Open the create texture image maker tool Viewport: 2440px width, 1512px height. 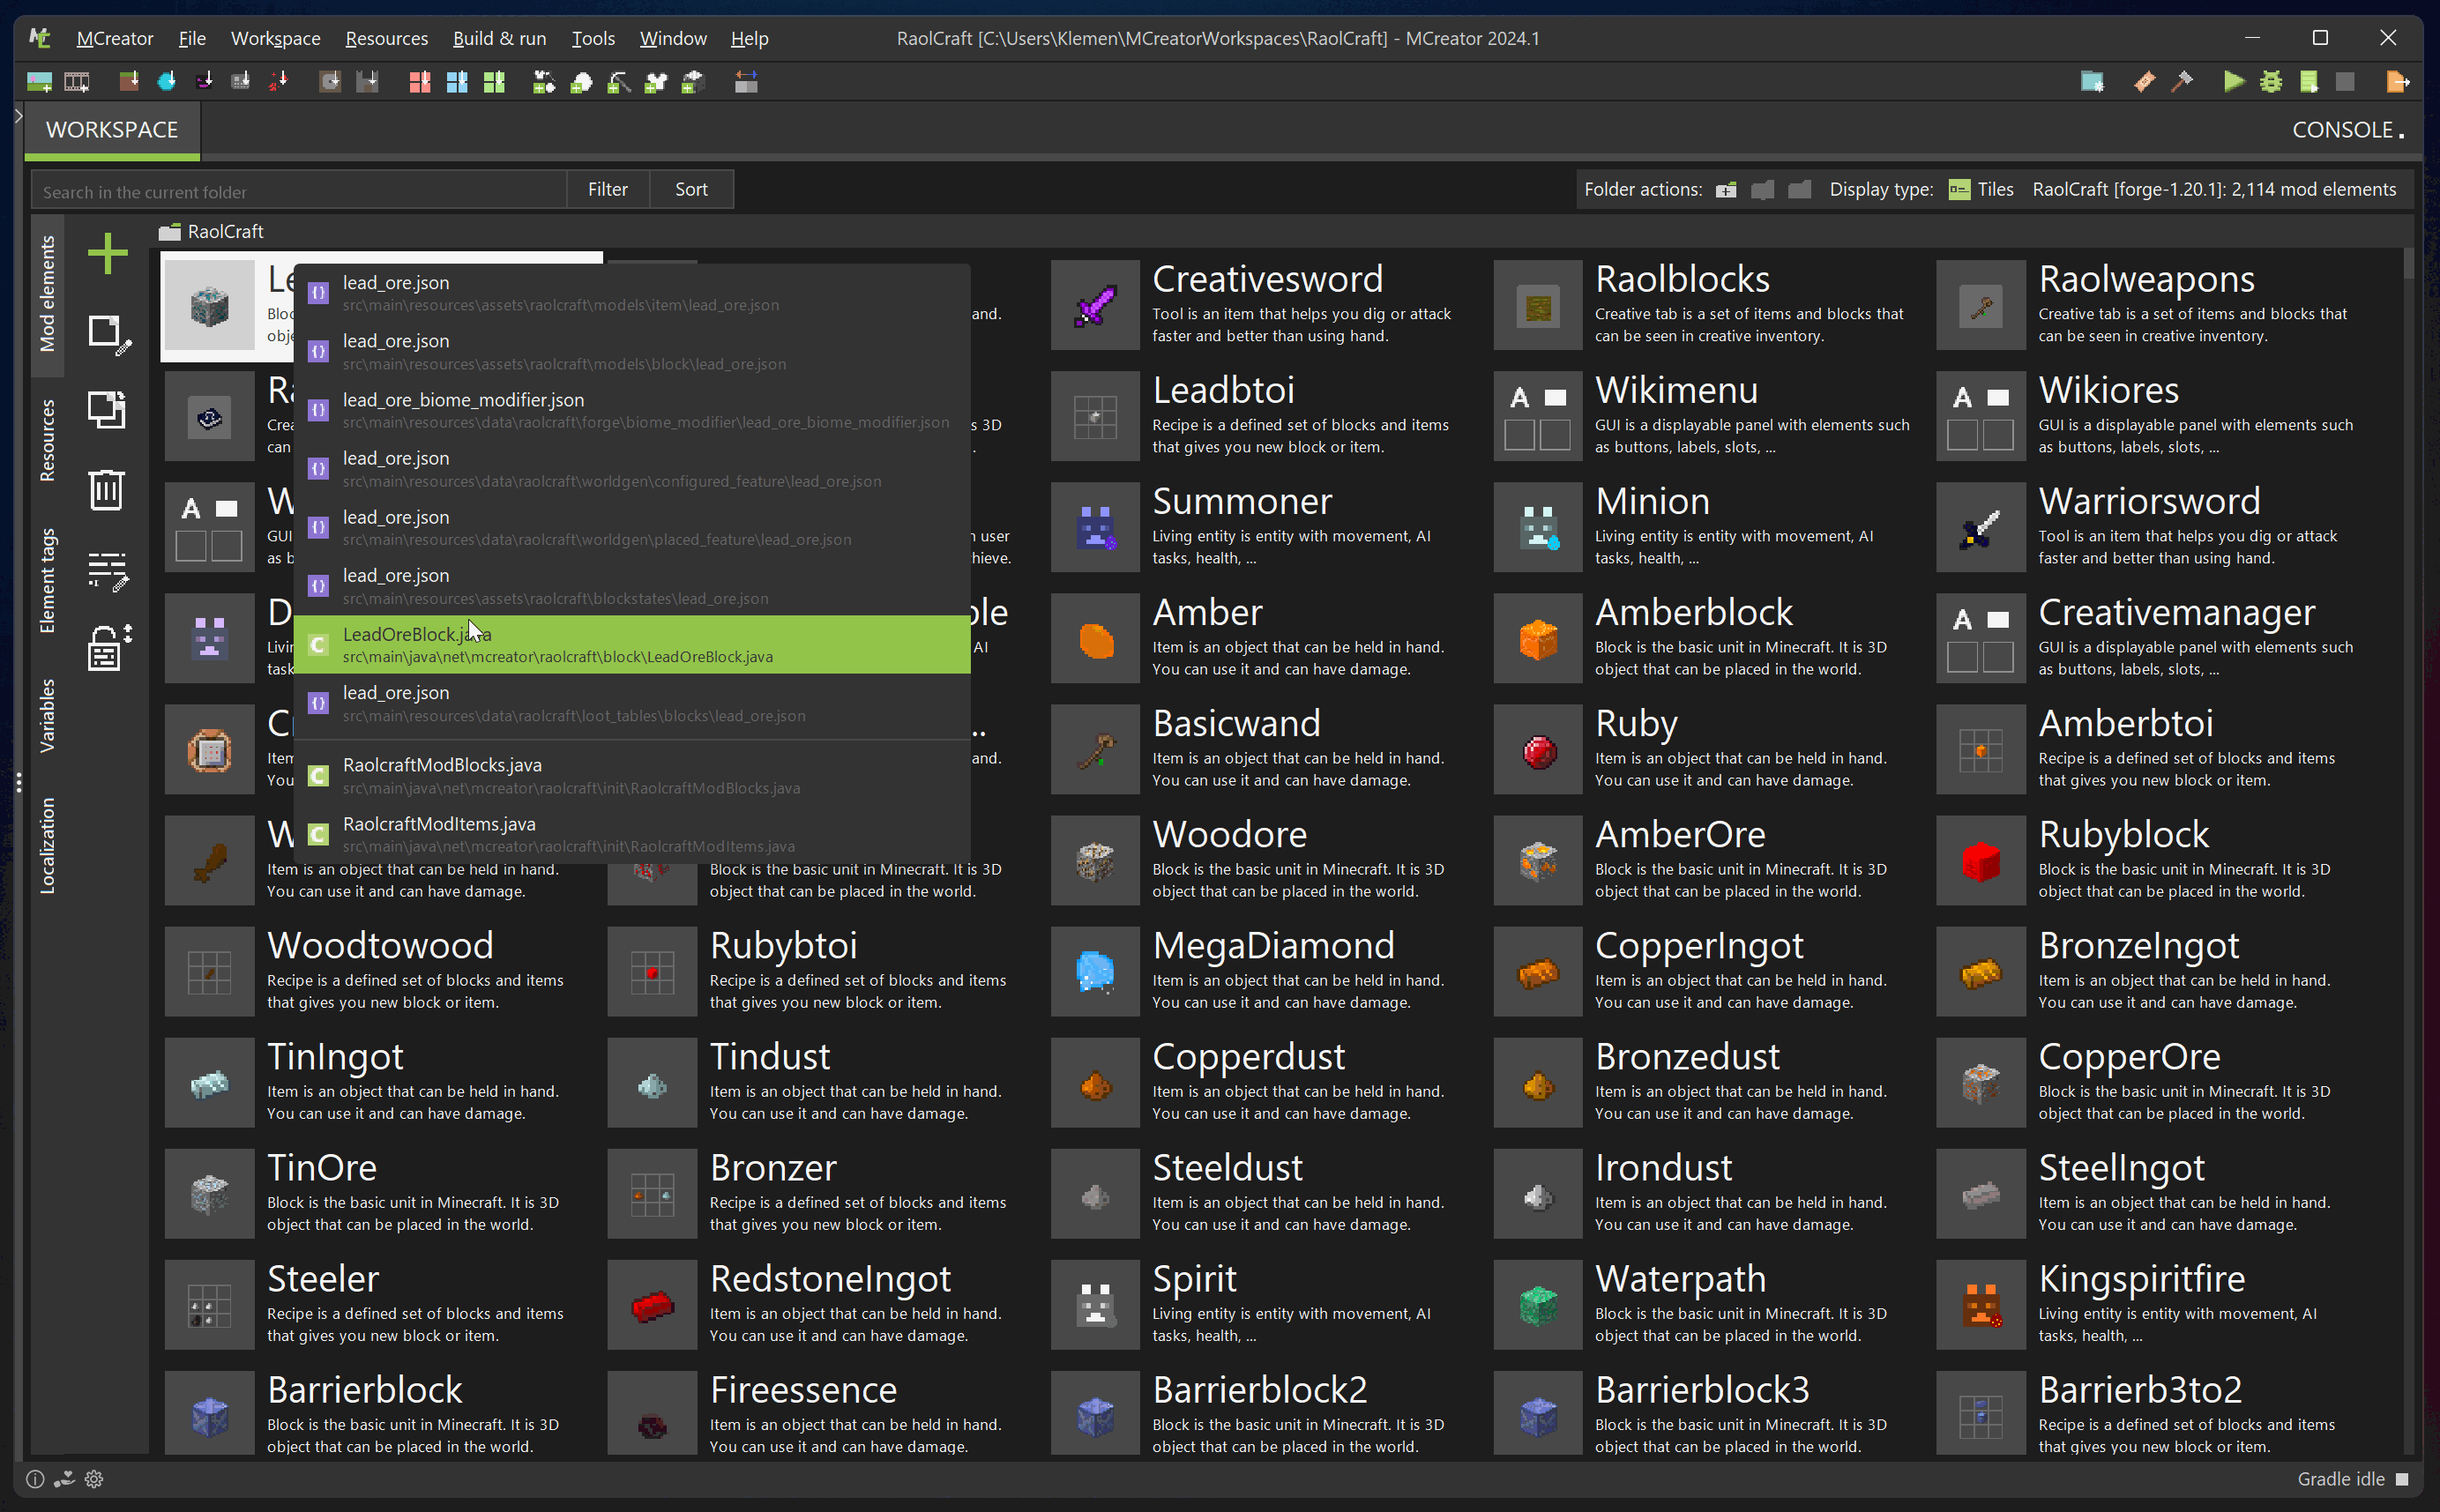coord(39,82)
